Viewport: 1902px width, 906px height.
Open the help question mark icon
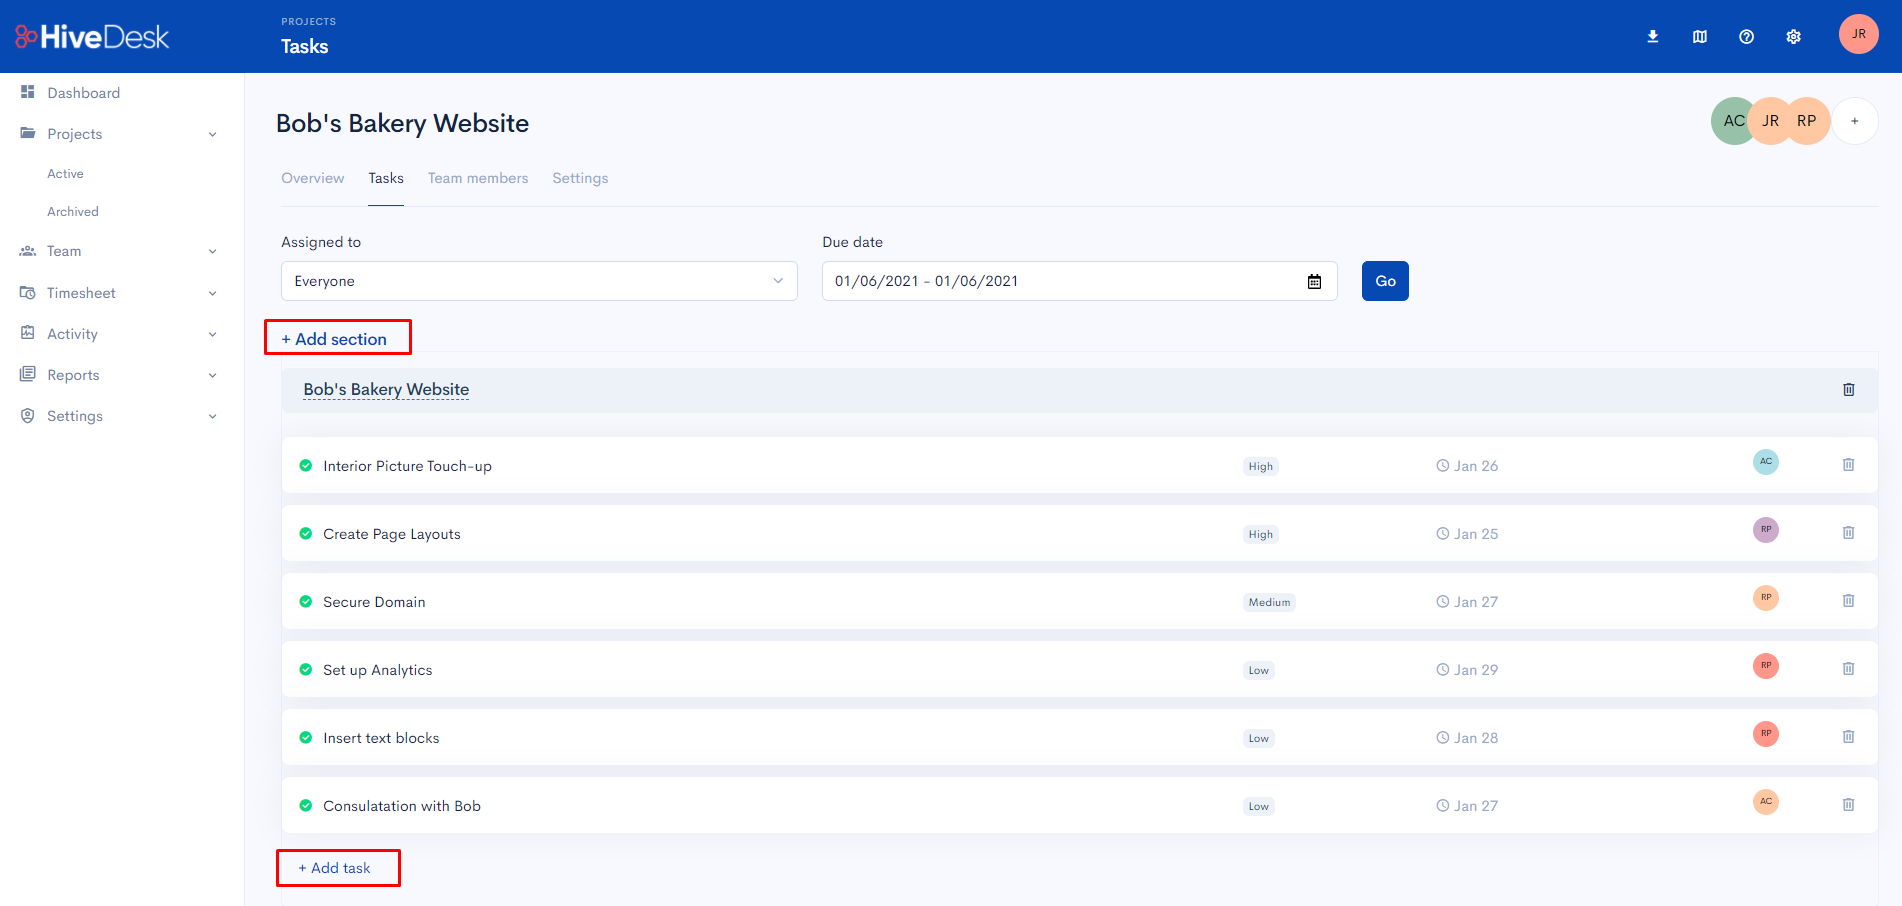tap(1747, 37)
